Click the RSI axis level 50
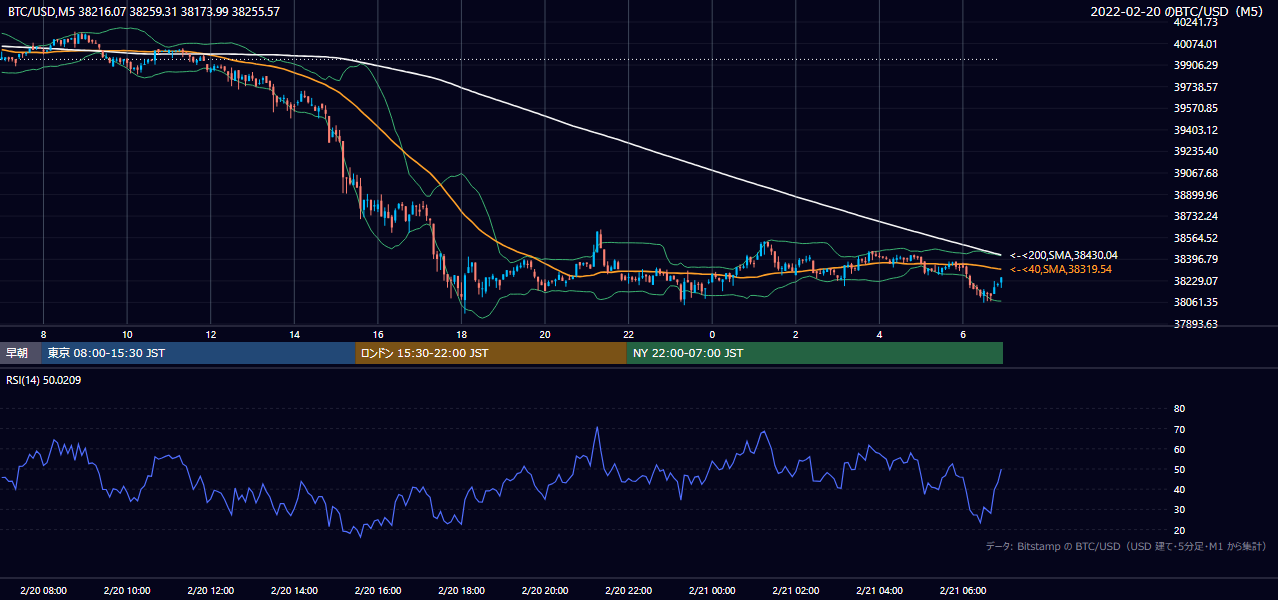 1180,470
